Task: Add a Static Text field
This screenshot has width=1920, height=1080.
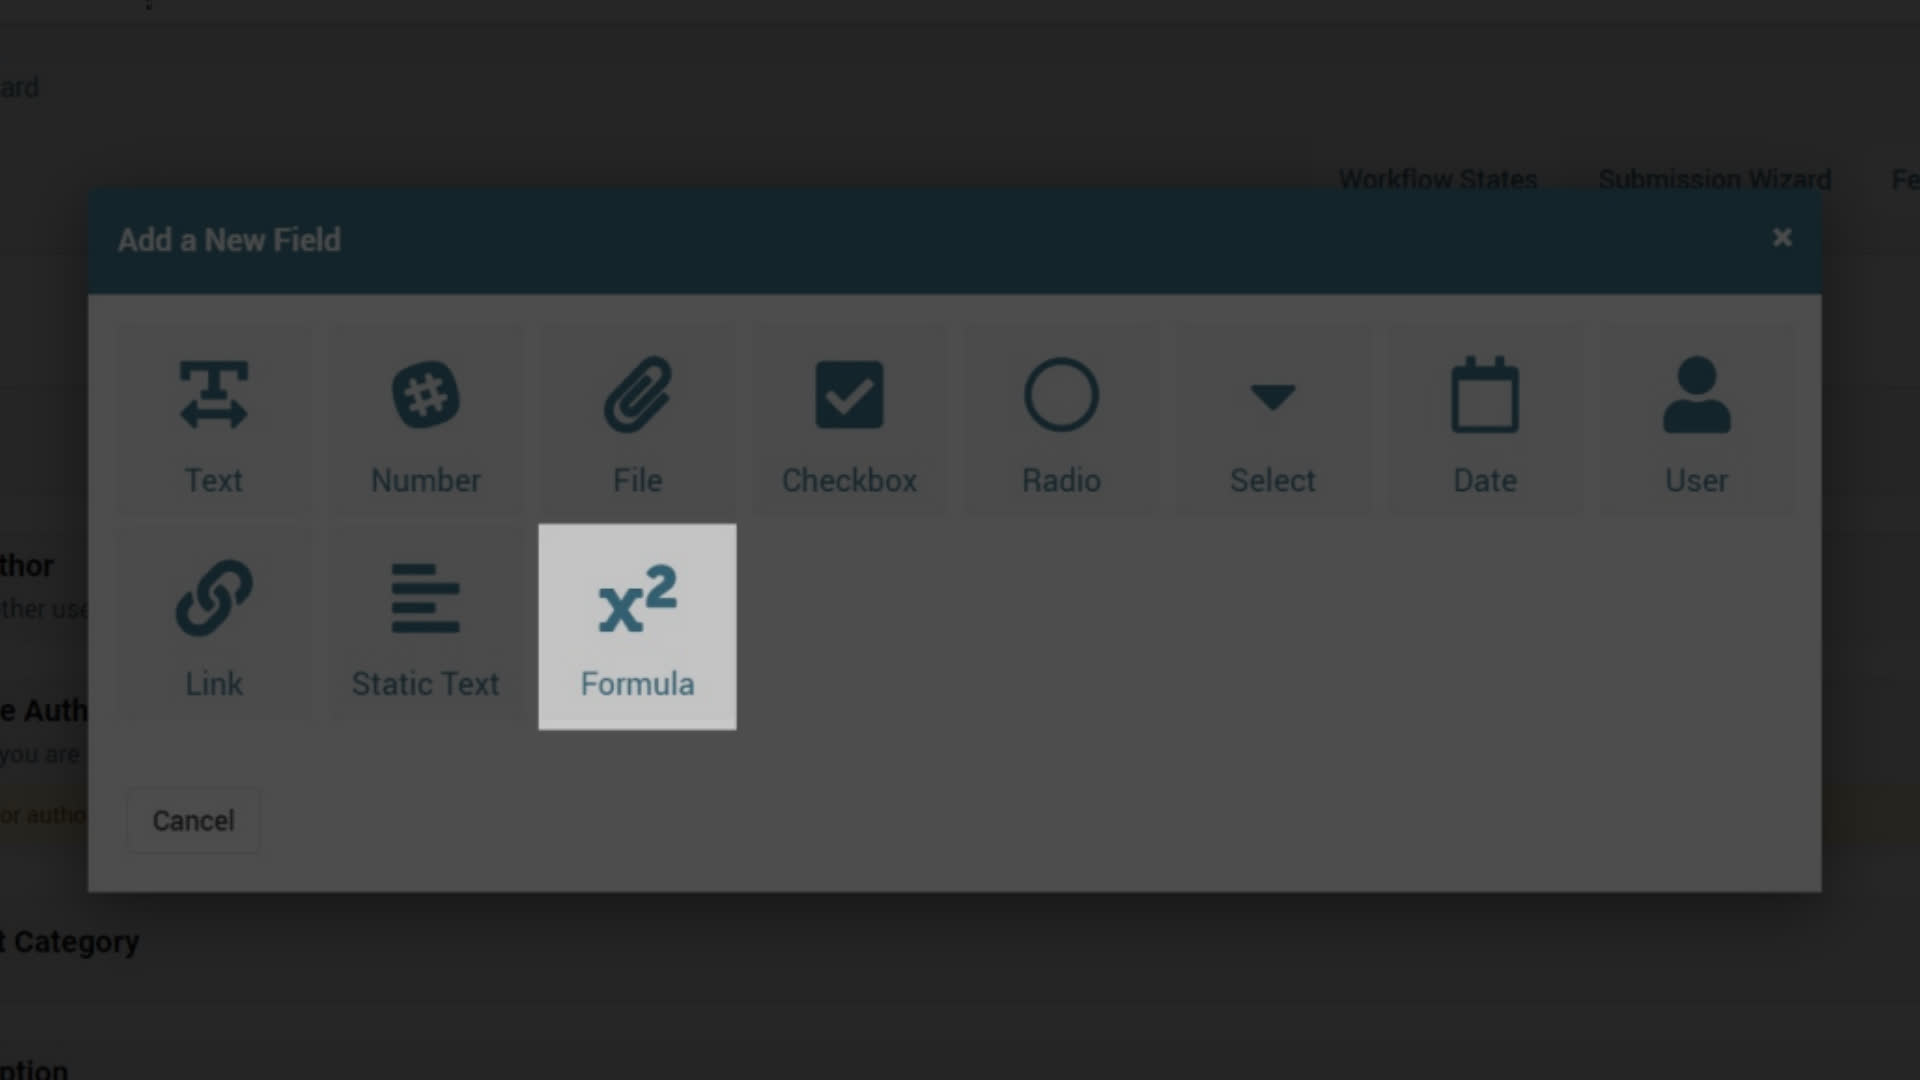Action: 425,626
